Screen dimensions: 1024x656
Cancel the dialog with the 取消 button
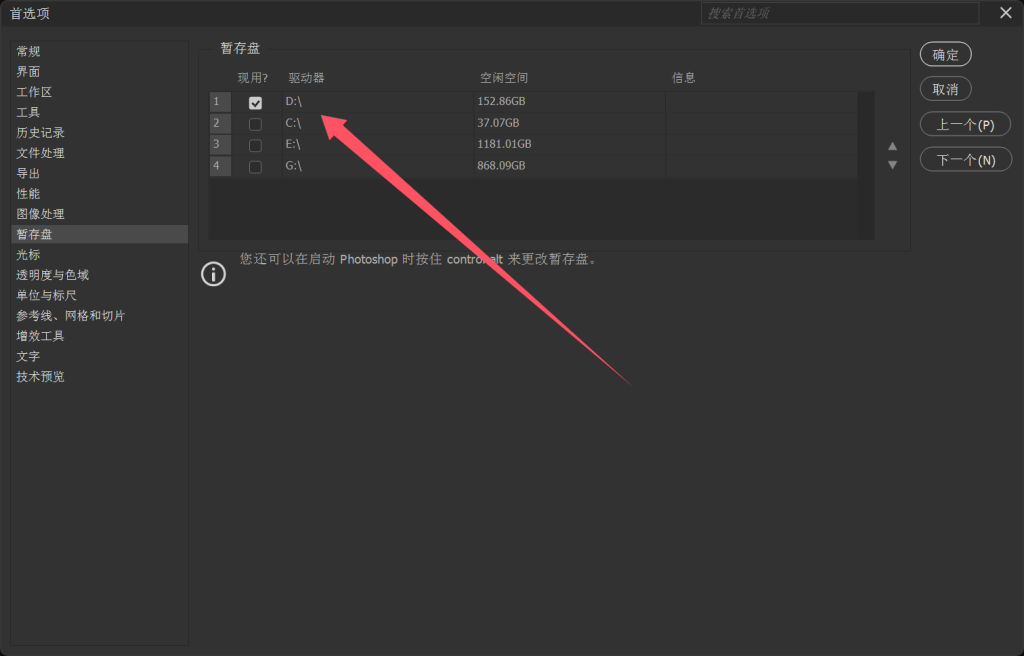pyautogui.click(x=944, y=88)
